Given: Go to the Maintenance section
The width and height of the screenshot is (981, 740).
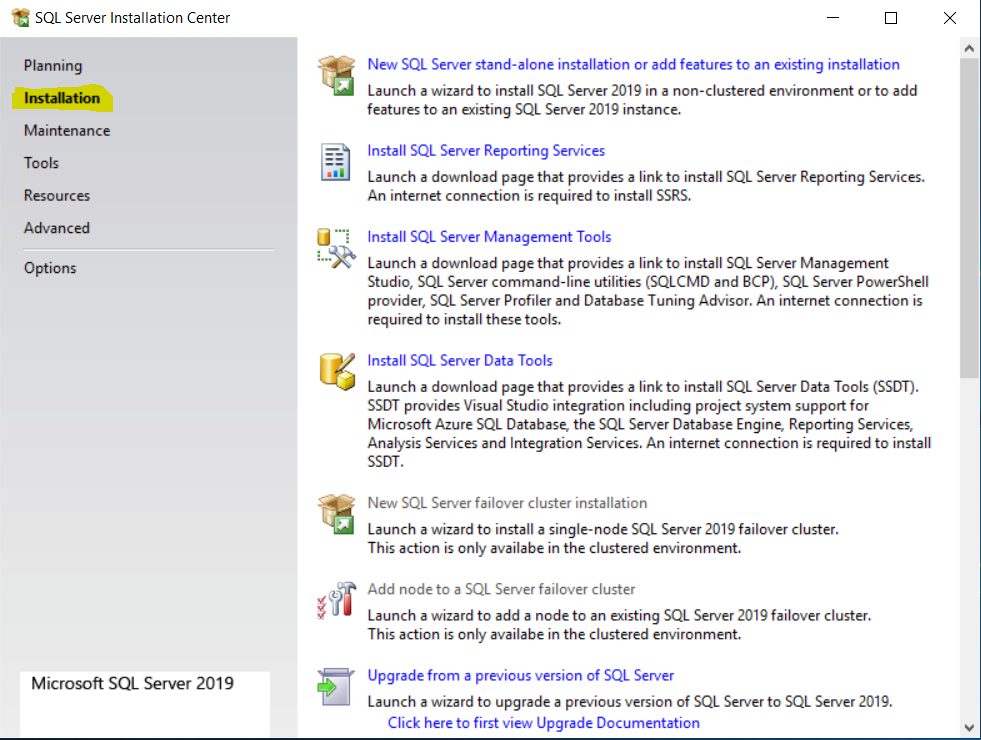Looking at the screenshot, I should click(67, 131).
